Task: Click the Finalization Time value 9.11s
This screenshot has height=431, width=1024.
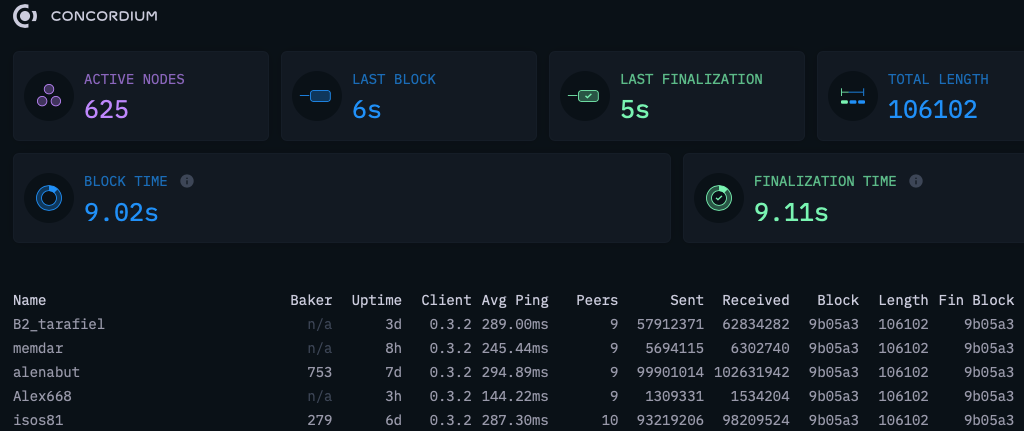Action: point(791,212)
